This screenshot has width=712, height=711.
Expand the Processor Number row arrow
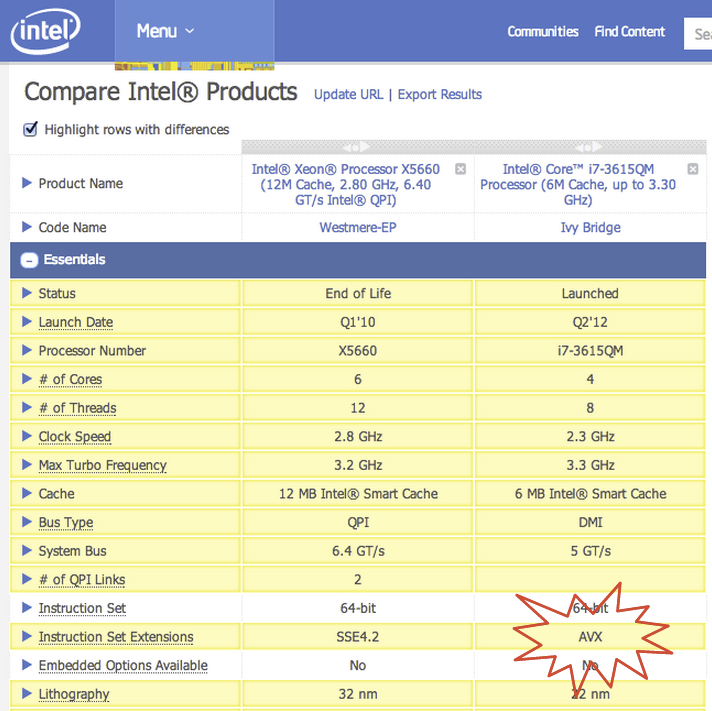[x=27, y=350]
